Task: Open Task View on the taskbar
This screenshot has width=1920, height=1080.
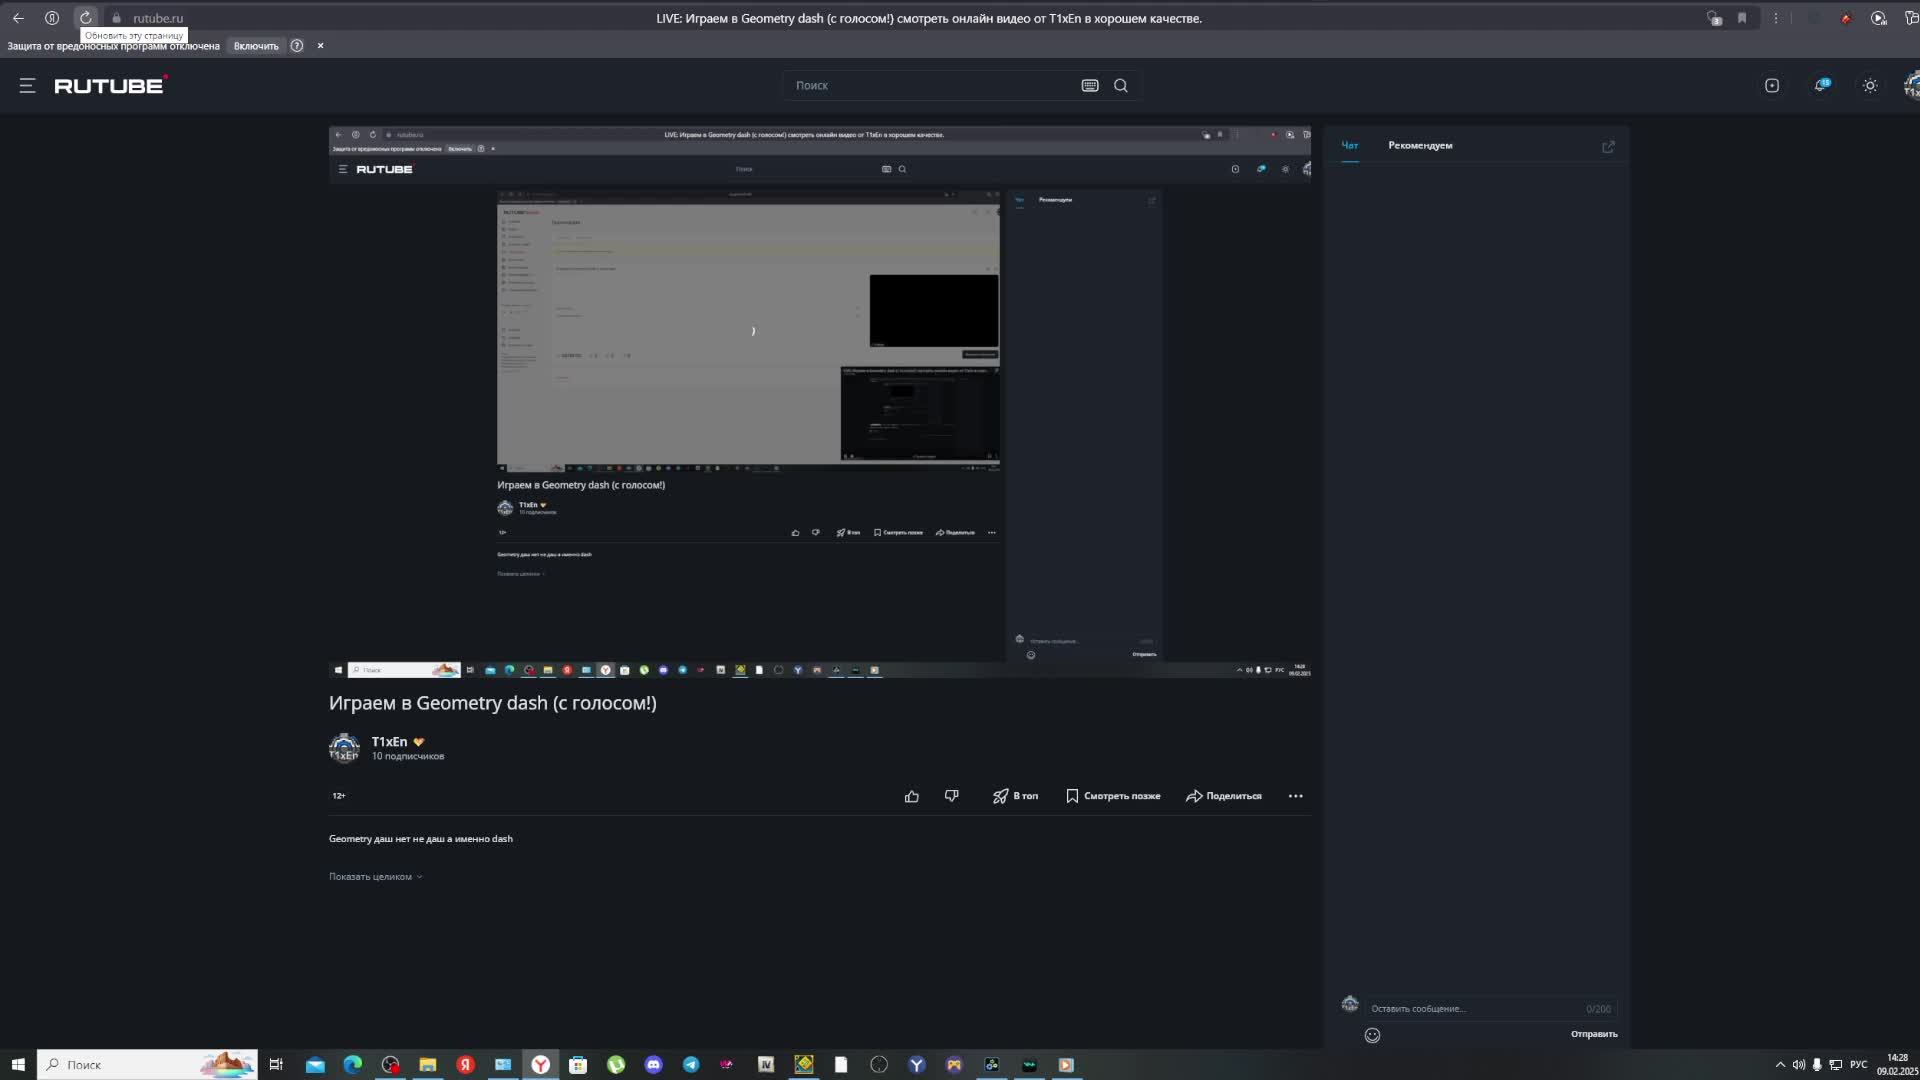Action: tap(276, 1065)
